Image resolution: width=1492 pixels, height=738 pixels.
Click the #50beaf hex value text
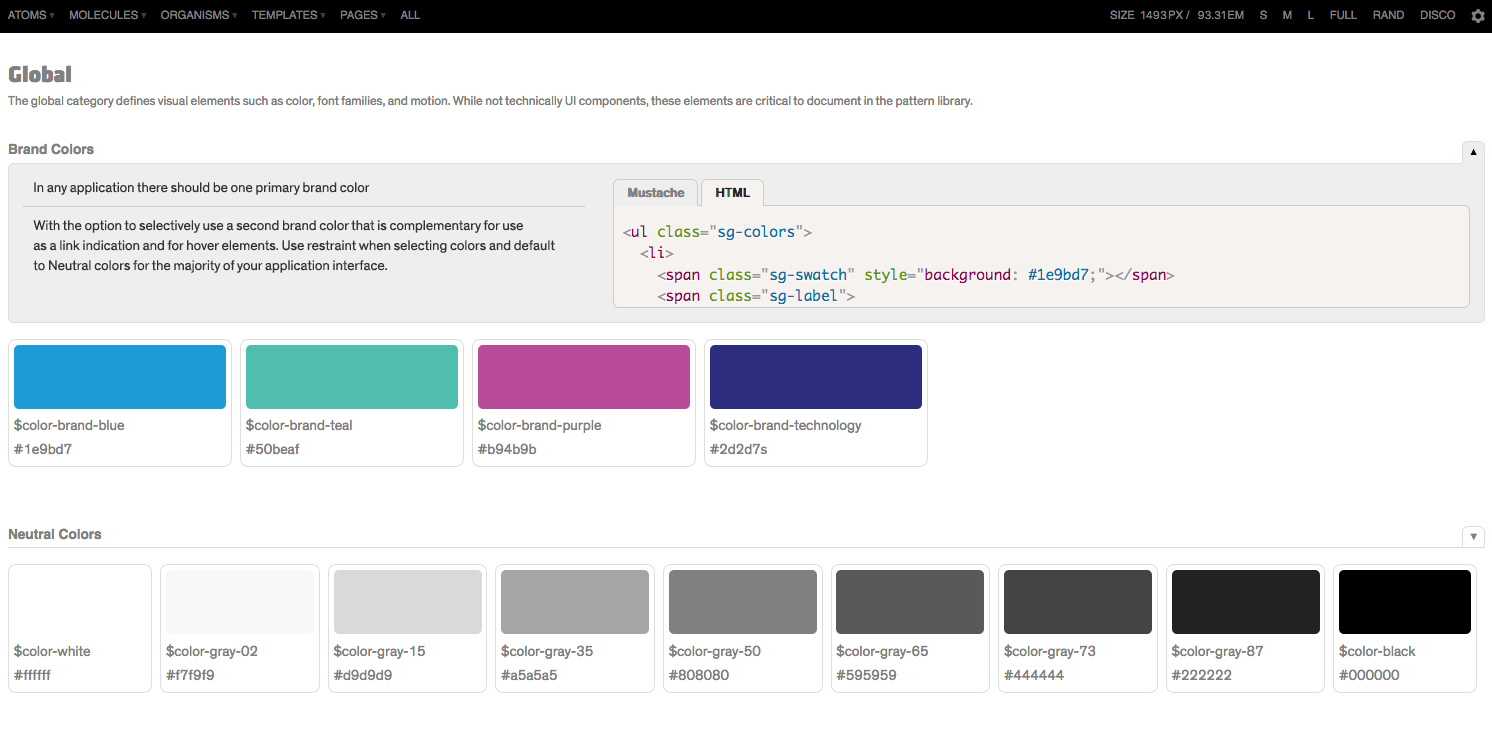[x=273, y=449]
